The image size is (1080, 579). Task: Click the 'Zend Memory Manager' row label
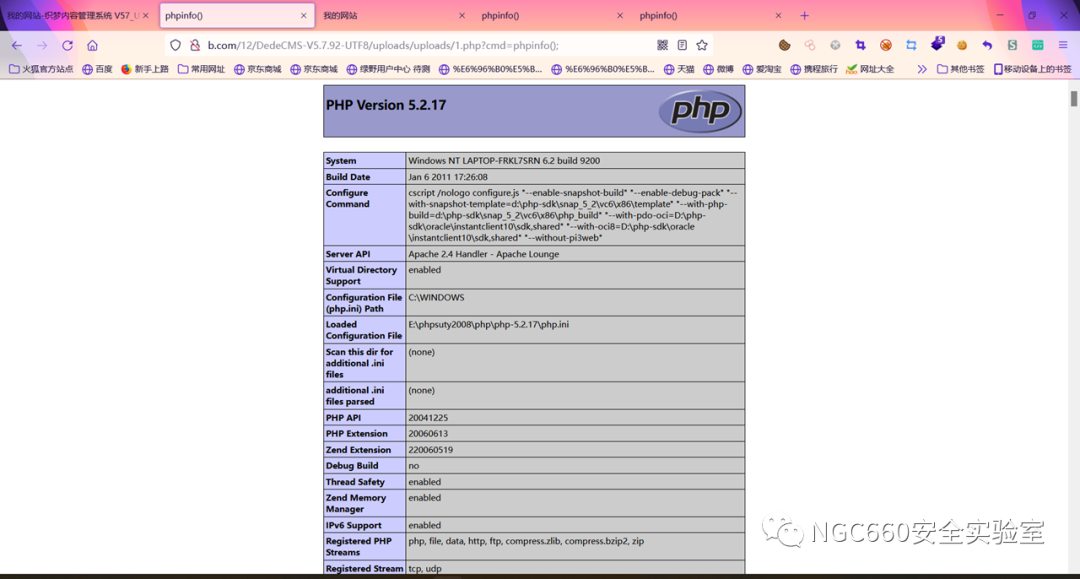click(356, 503)
